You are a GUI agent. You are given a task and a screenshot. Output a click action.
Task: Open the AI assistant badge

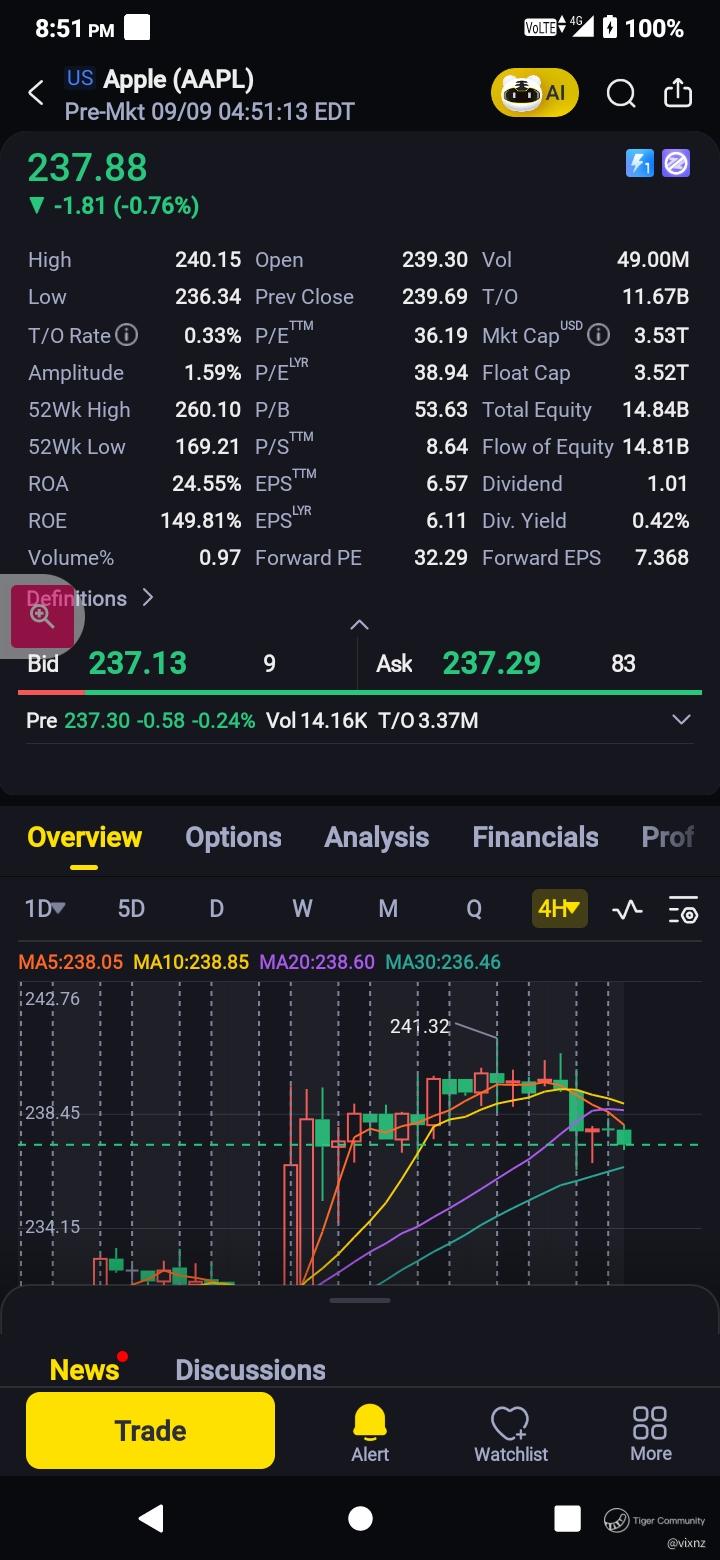[534, 93]
